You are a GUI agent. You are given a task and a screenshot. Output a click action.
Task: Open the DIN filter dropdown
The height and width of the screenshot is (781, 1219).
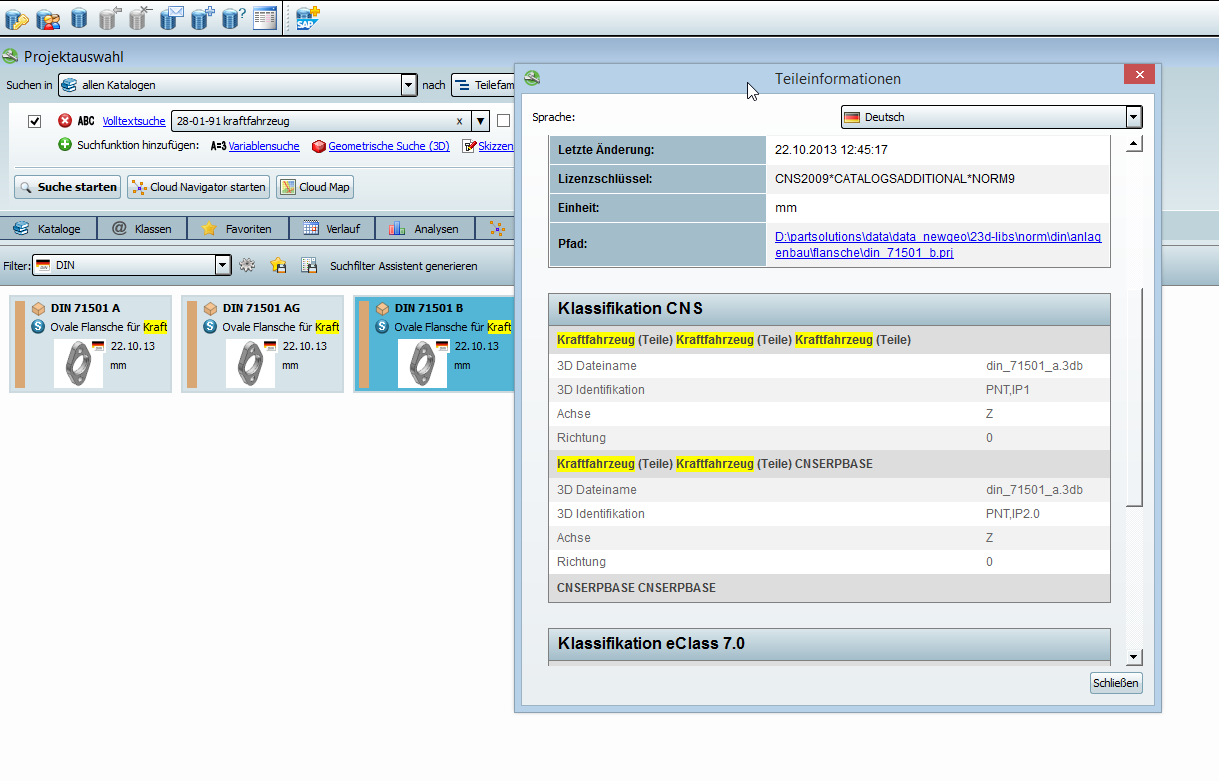(223, 266)
